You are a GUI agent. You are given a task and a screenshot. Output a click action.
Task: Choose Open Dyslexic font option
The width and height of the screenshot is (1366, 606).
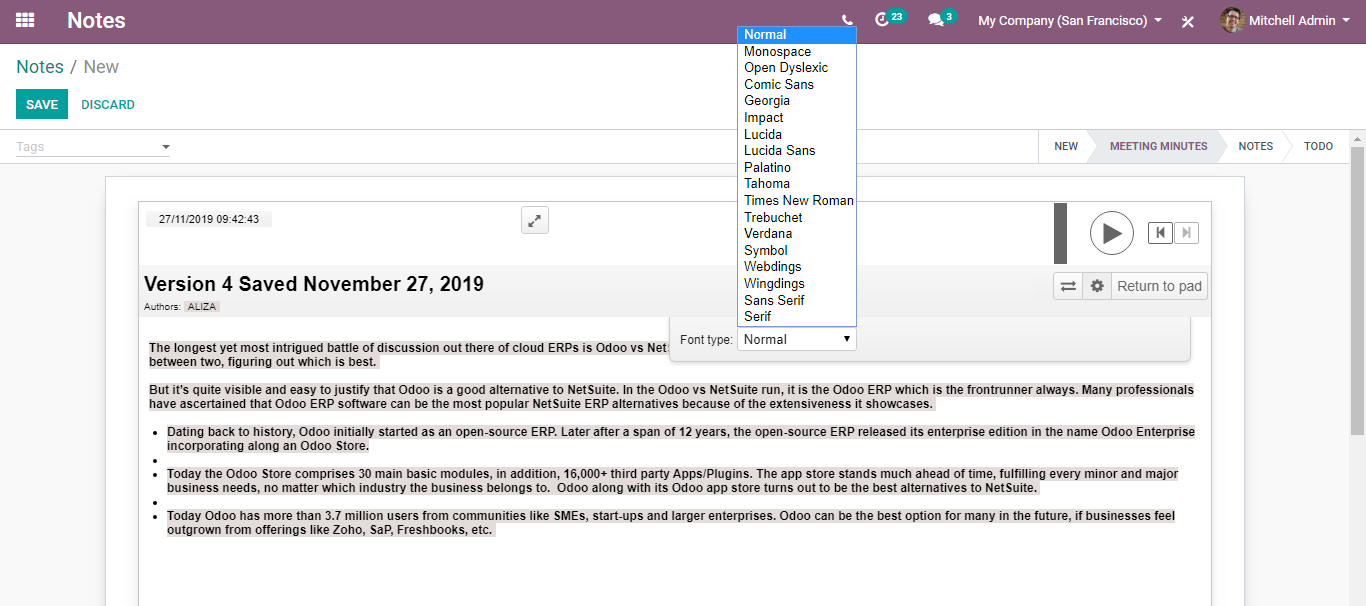797,68
